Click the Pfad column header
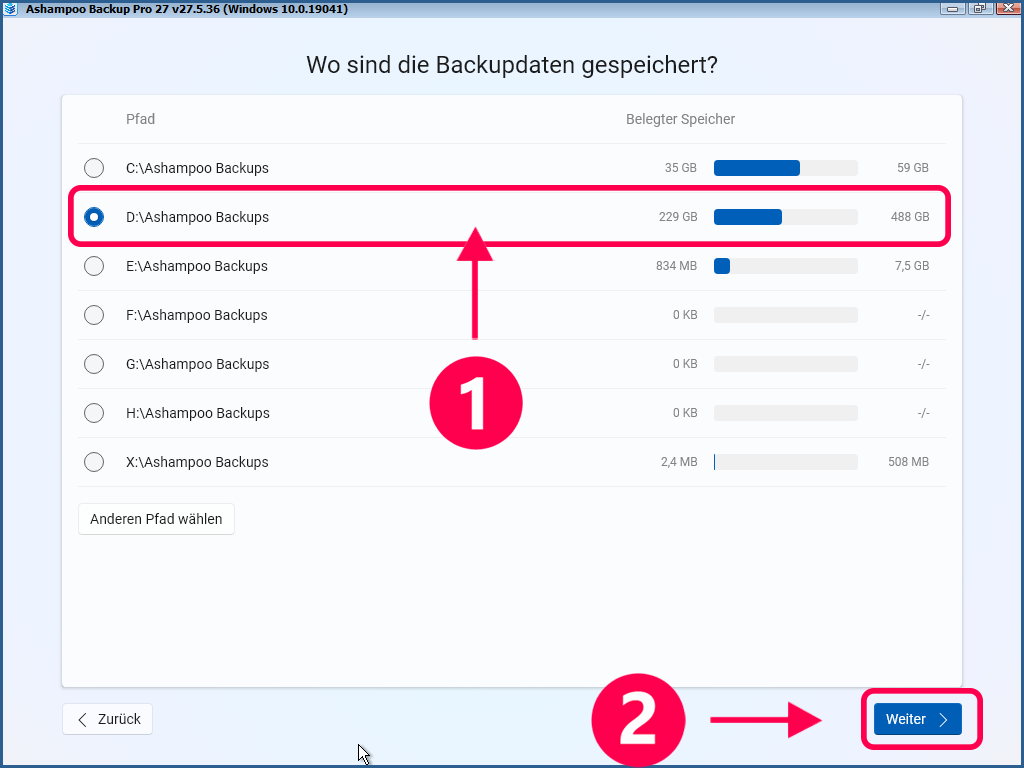The image size is (1024, 768). (140, 119)
